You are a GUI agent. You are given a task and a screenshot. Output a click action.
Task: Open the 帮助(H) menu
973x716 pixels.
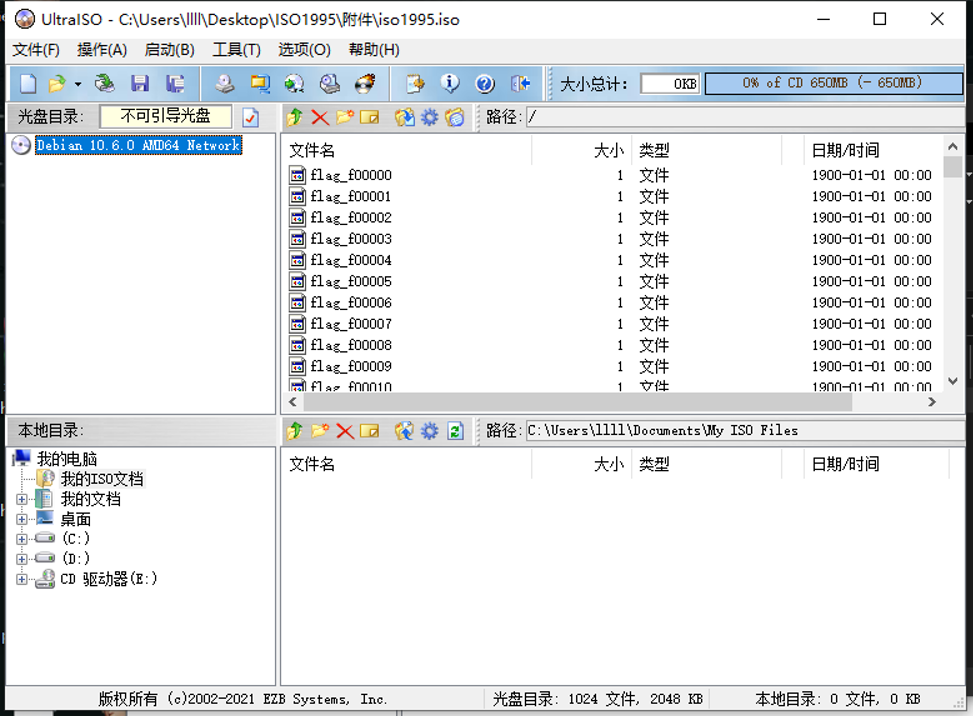[x=374, y=50]
